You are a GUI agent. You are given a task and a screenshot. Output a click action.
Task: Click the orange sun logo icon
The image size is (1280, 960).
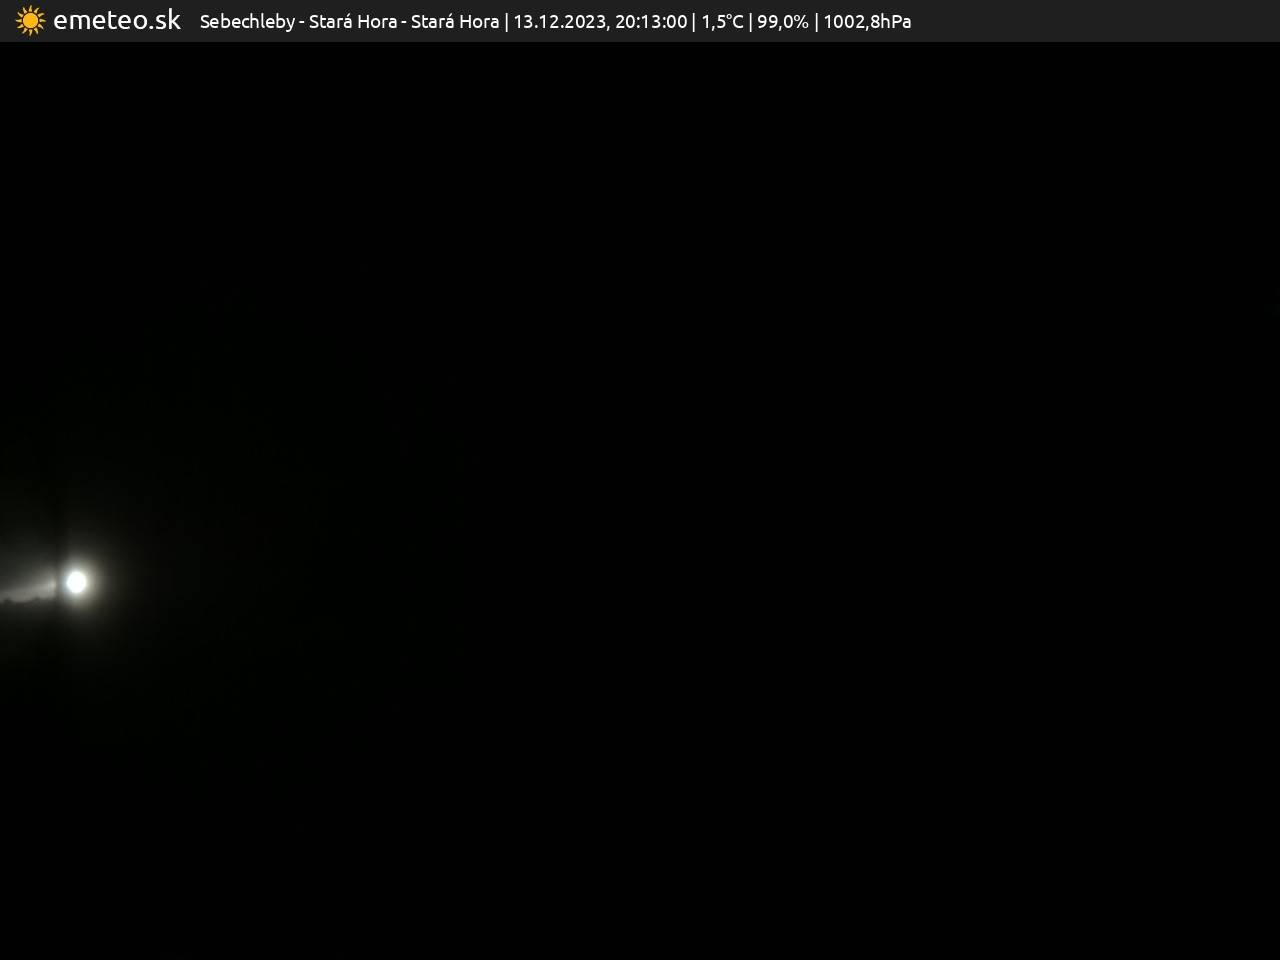pos(30,21)
